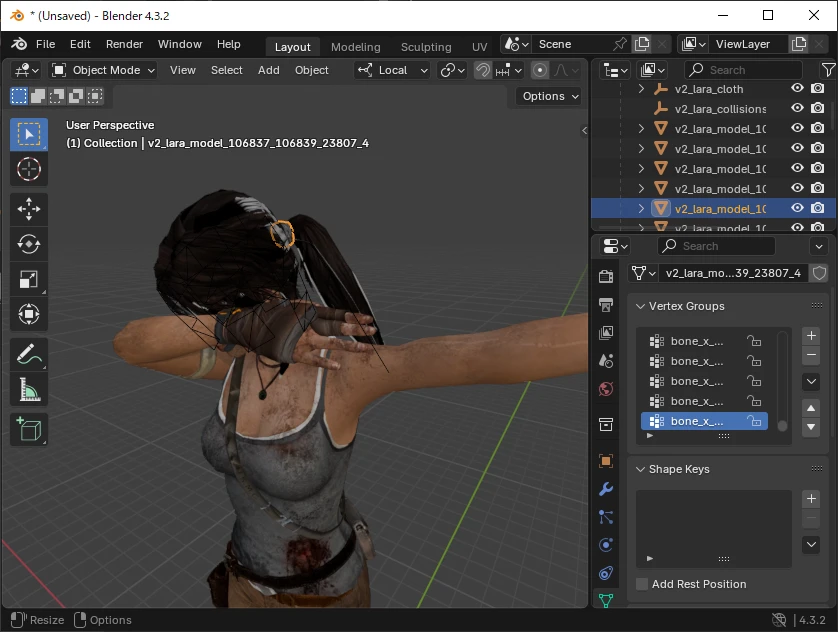Screen dimensions: 838x632
Task: Expand highlighted v2_lara_model tree row
Action: pyautogui.click(x=641, y=209)
